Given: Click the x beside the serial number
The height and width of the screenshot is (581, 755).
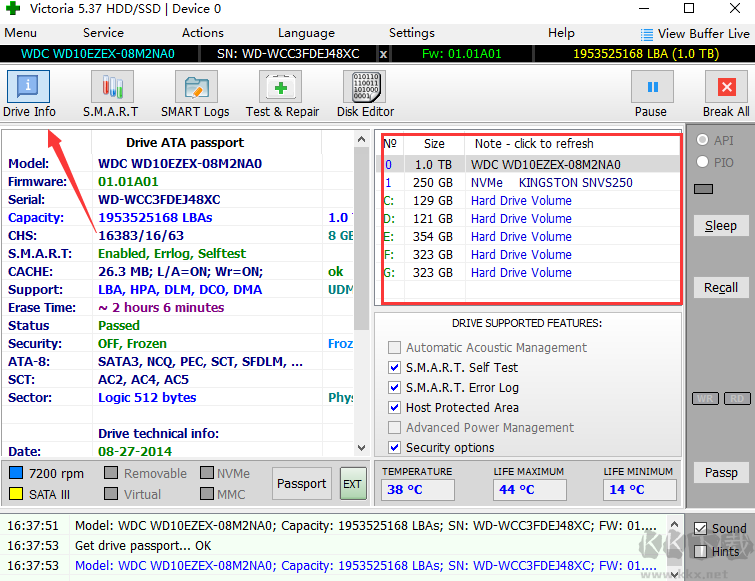Looking at the screenshot, I should (x=384, y=53).
